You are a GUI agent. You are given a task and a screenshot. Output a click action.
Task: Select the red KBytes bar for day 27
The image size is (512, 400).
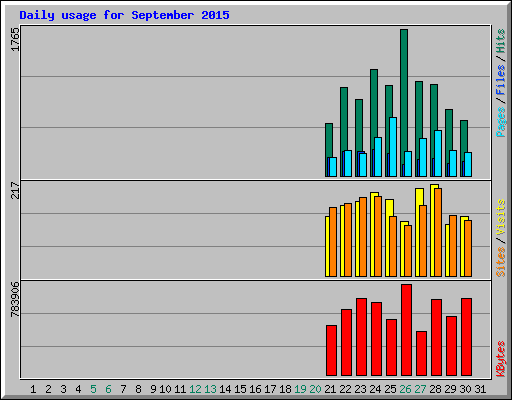click(x=421, y=353)
